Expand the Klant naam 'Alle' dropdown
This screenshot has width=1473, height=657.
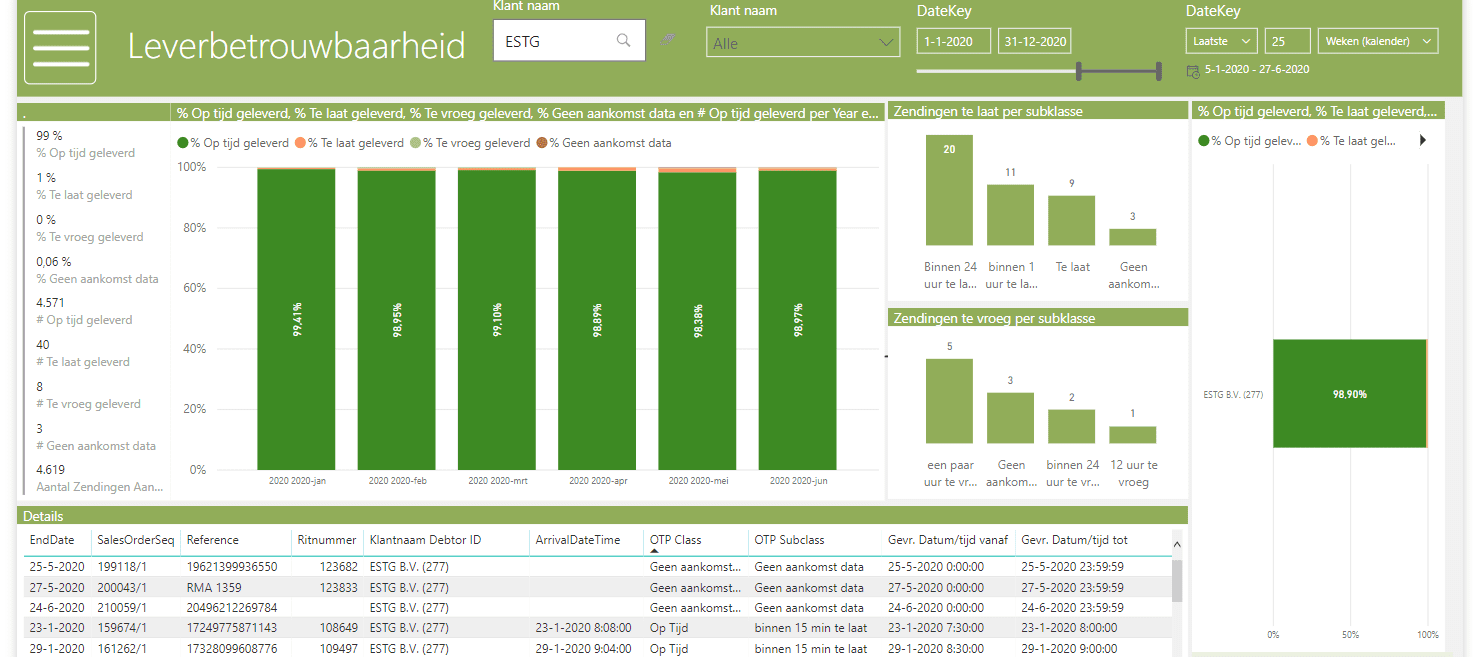pyautogui.click(x=802, y=42)
